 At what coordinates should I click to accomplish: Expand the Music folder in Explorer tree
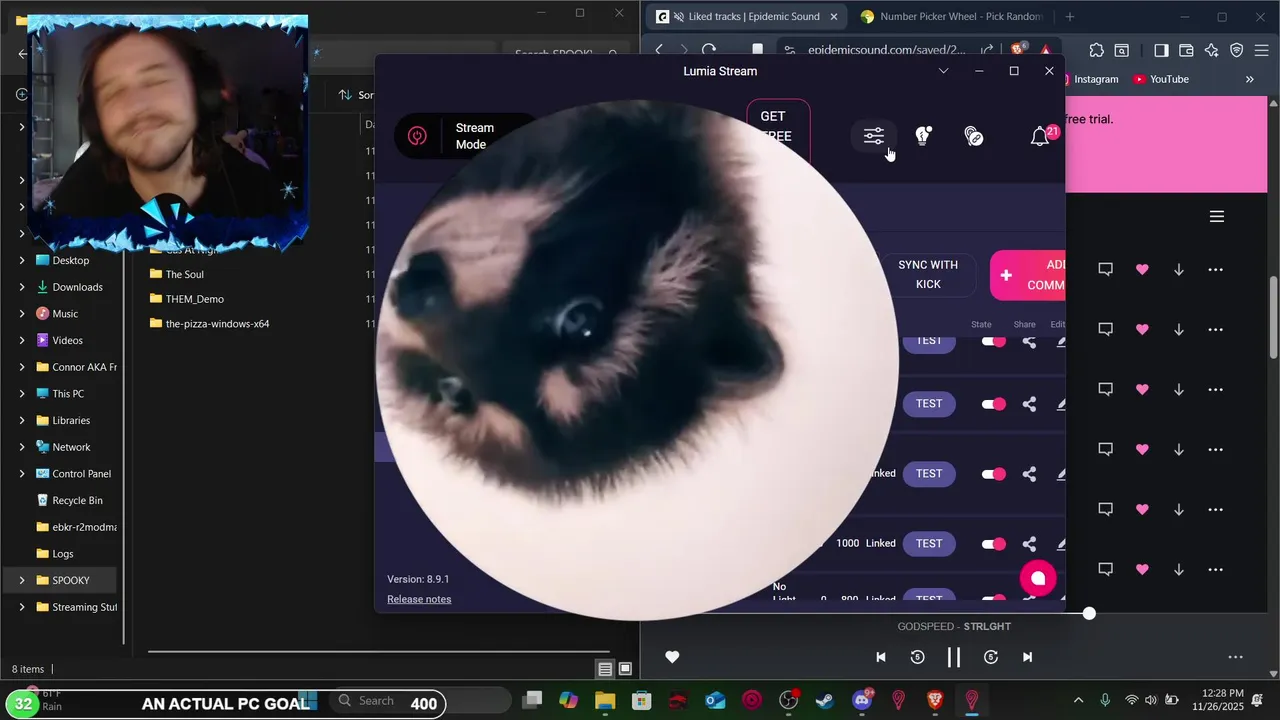[22, 314]
